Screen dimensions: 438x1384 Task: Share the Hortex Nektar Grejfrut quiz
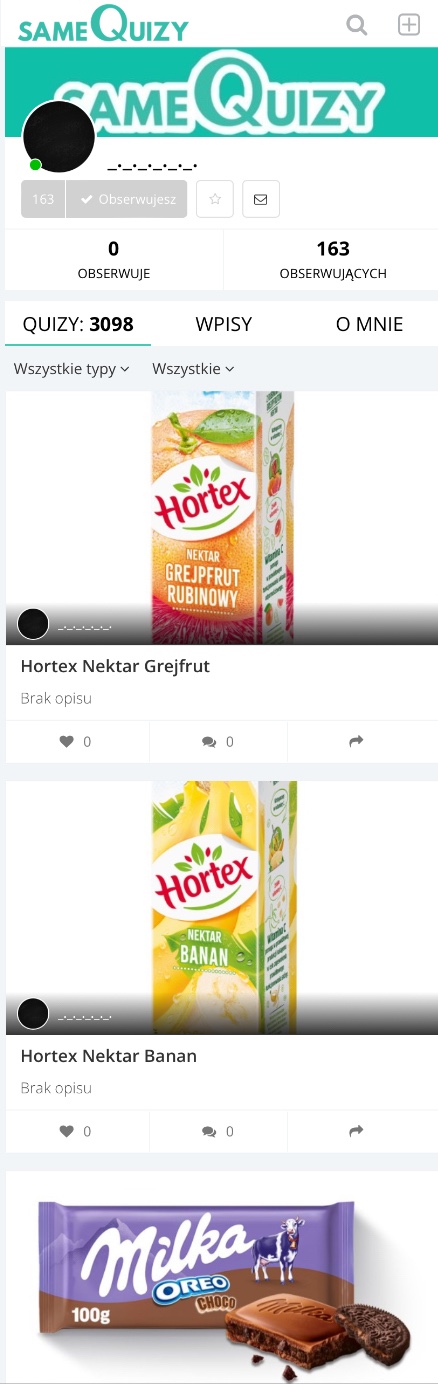click(356, 742)
